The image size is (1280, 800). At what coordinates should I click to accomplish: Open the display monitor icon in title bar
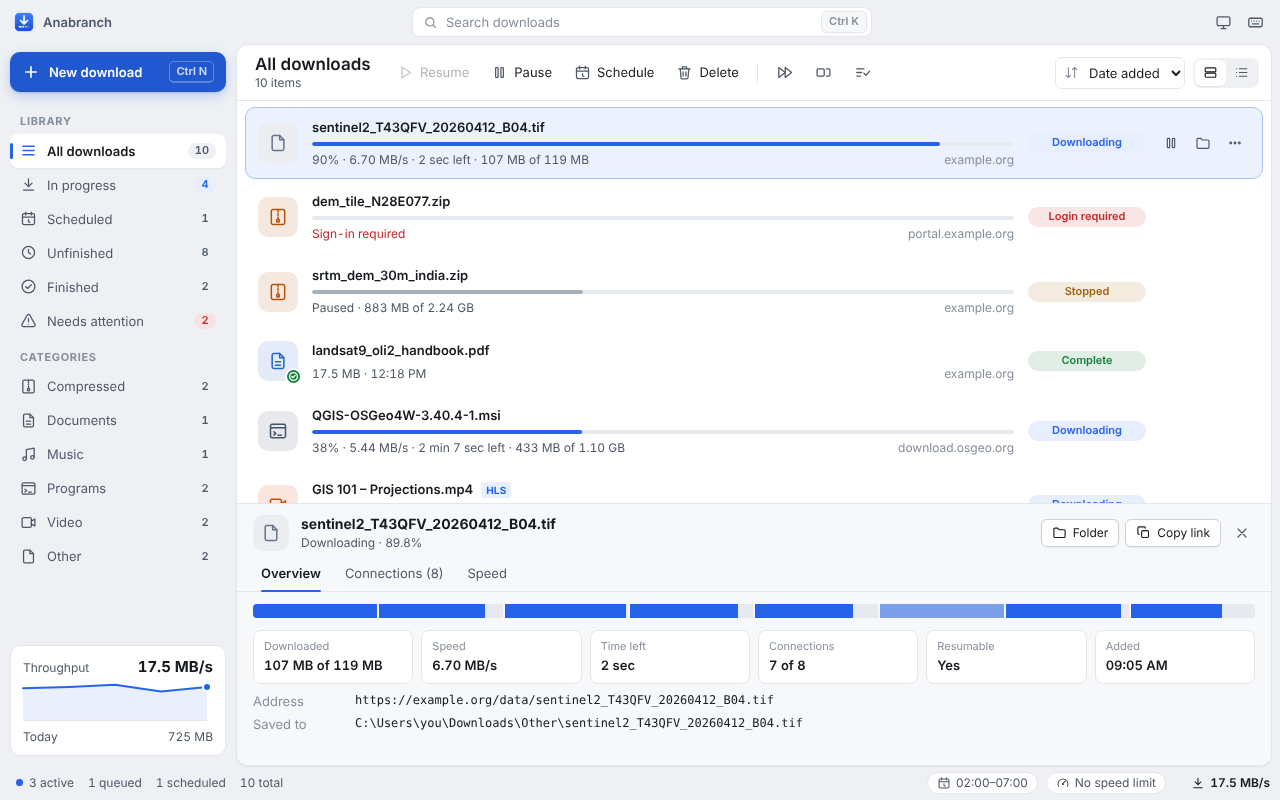[1223, 22]
